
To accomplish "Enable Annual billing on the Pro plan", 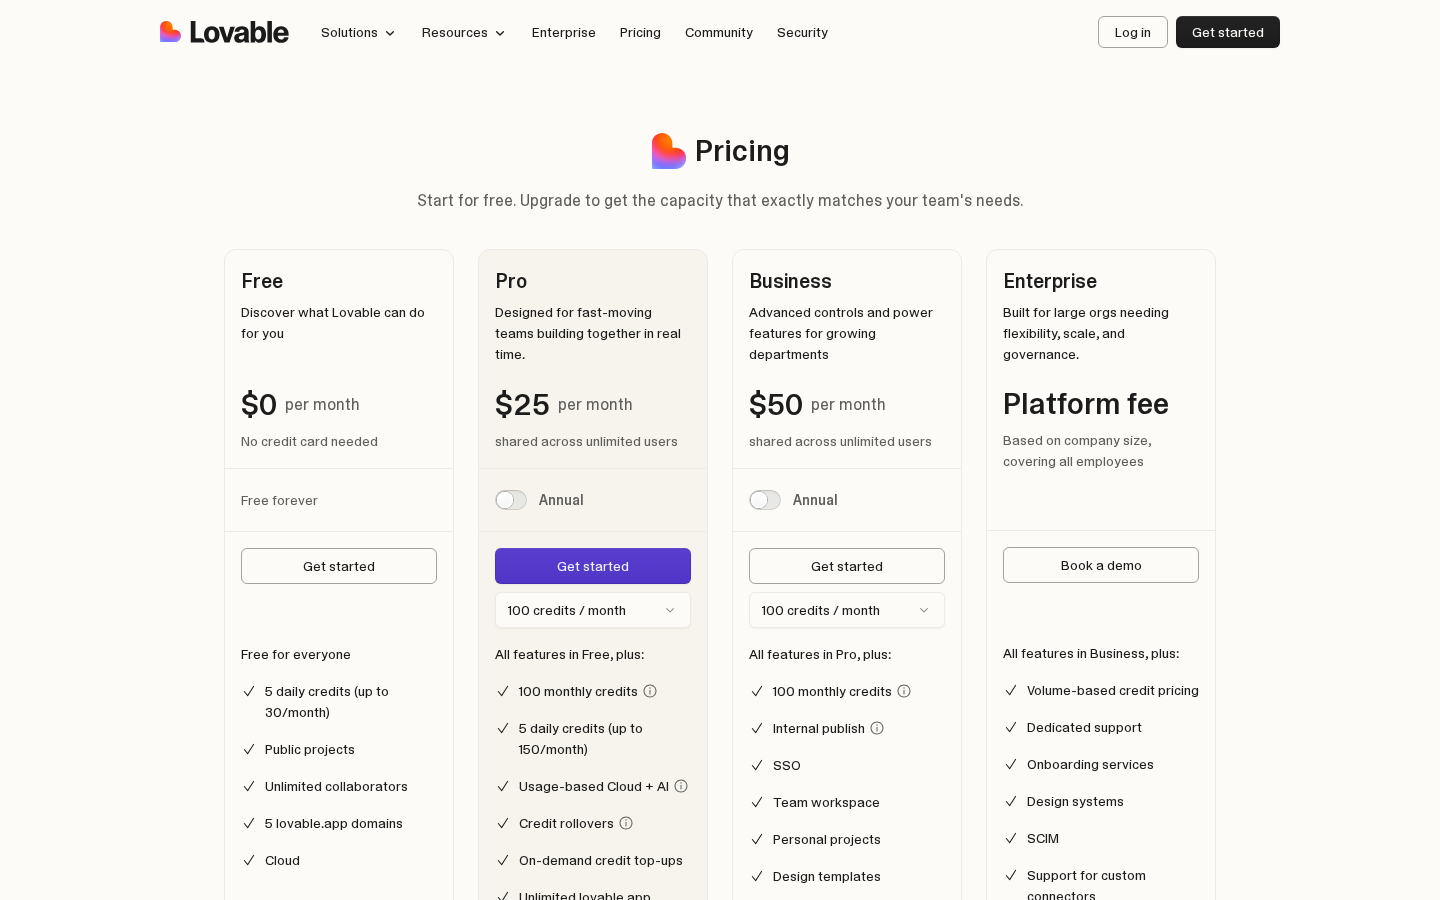I will [x=511, y=500].
